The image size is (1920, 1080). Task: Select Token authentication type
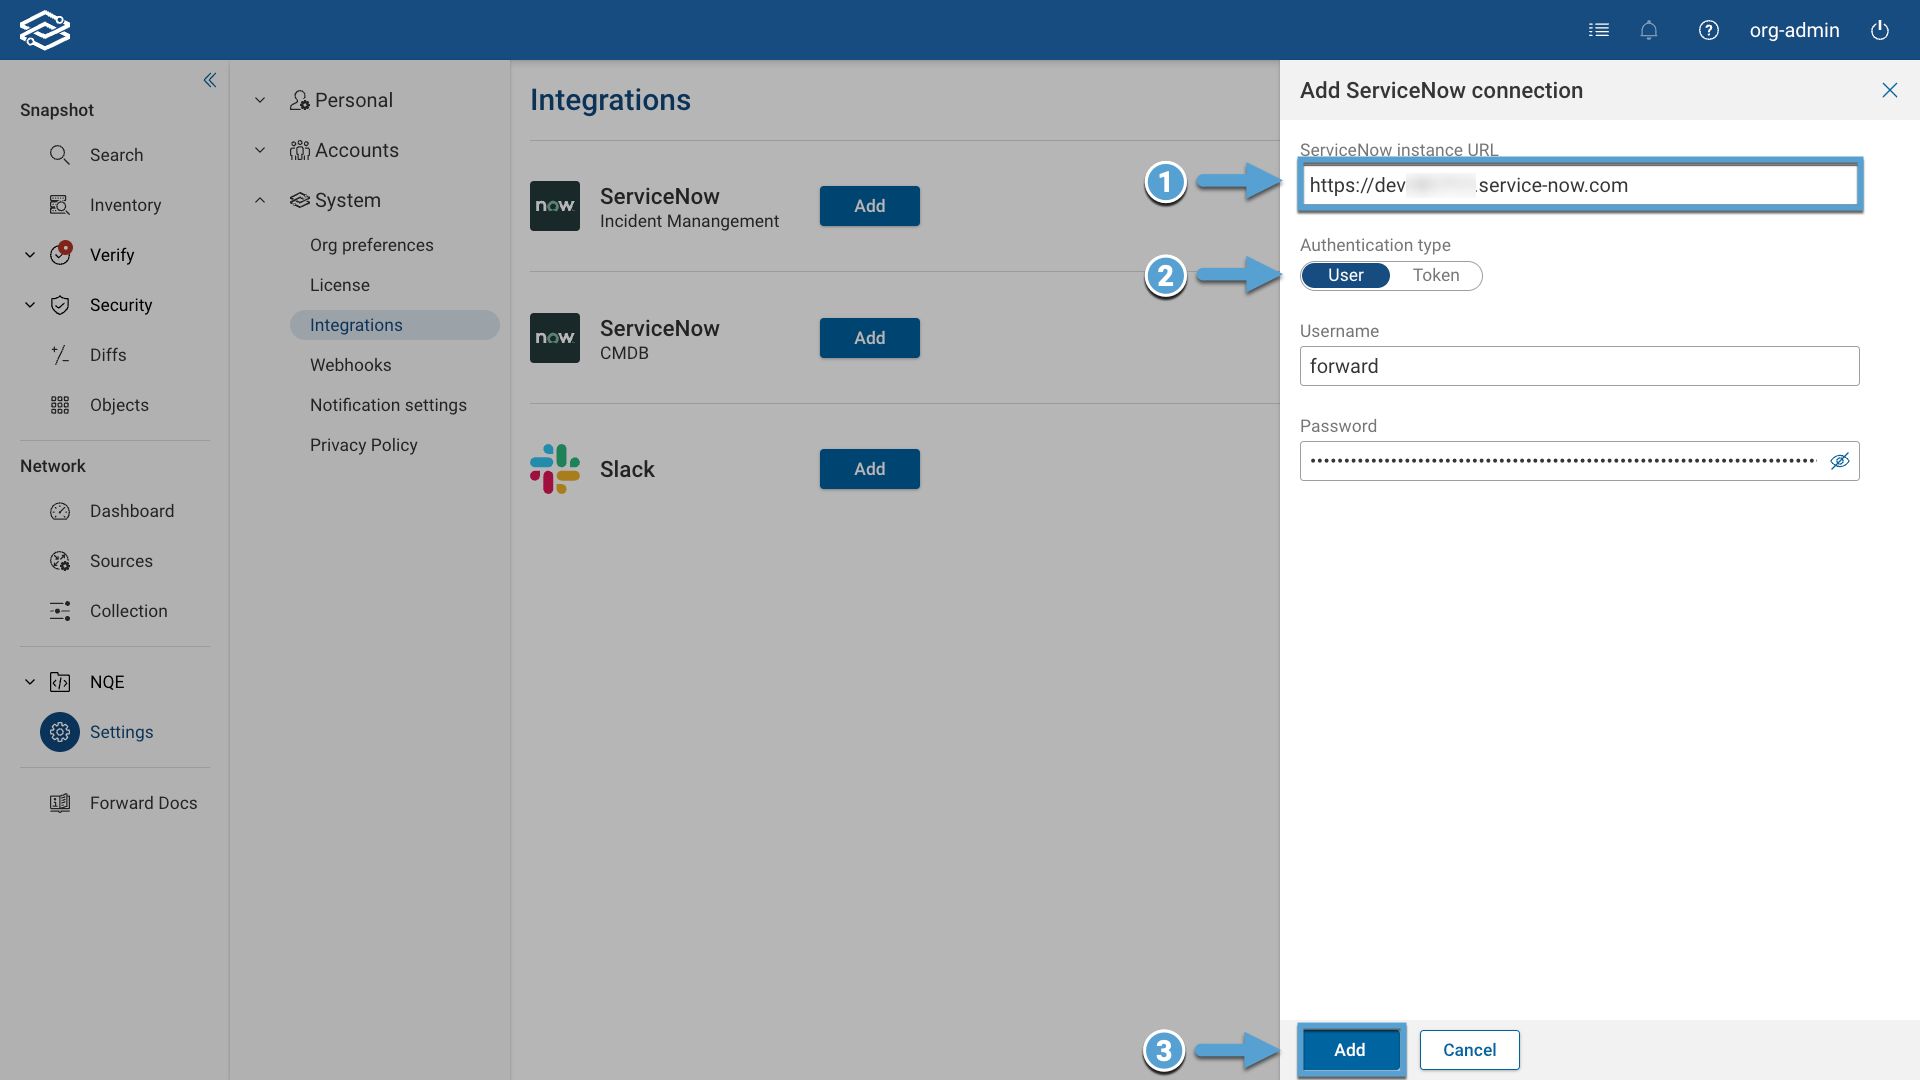pyautogui.click(x=1436, y=275)
